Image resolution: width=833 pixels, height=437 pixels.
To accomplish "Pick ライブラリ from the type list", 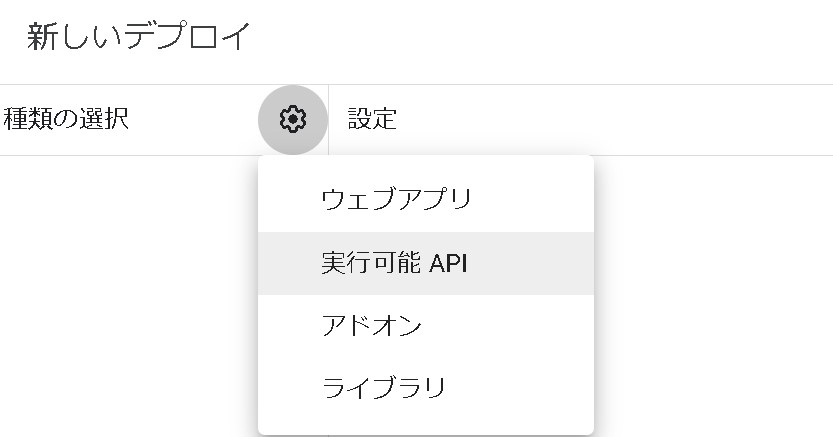I will [383, 388].
